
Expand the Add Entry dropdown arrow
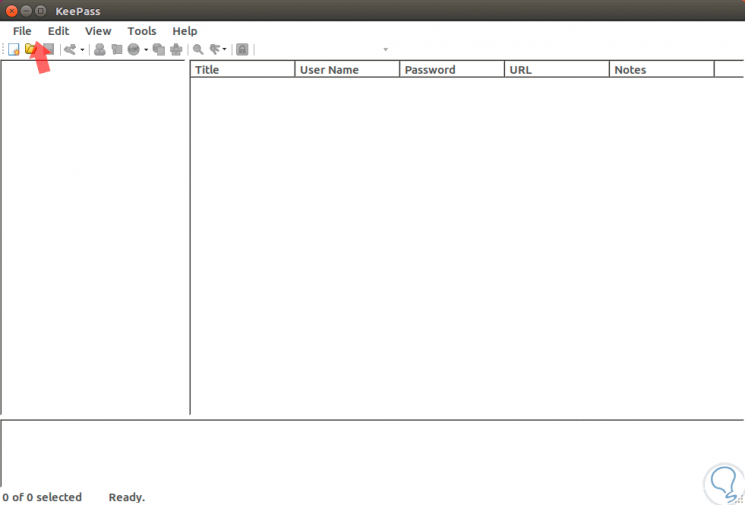[82, 50]
